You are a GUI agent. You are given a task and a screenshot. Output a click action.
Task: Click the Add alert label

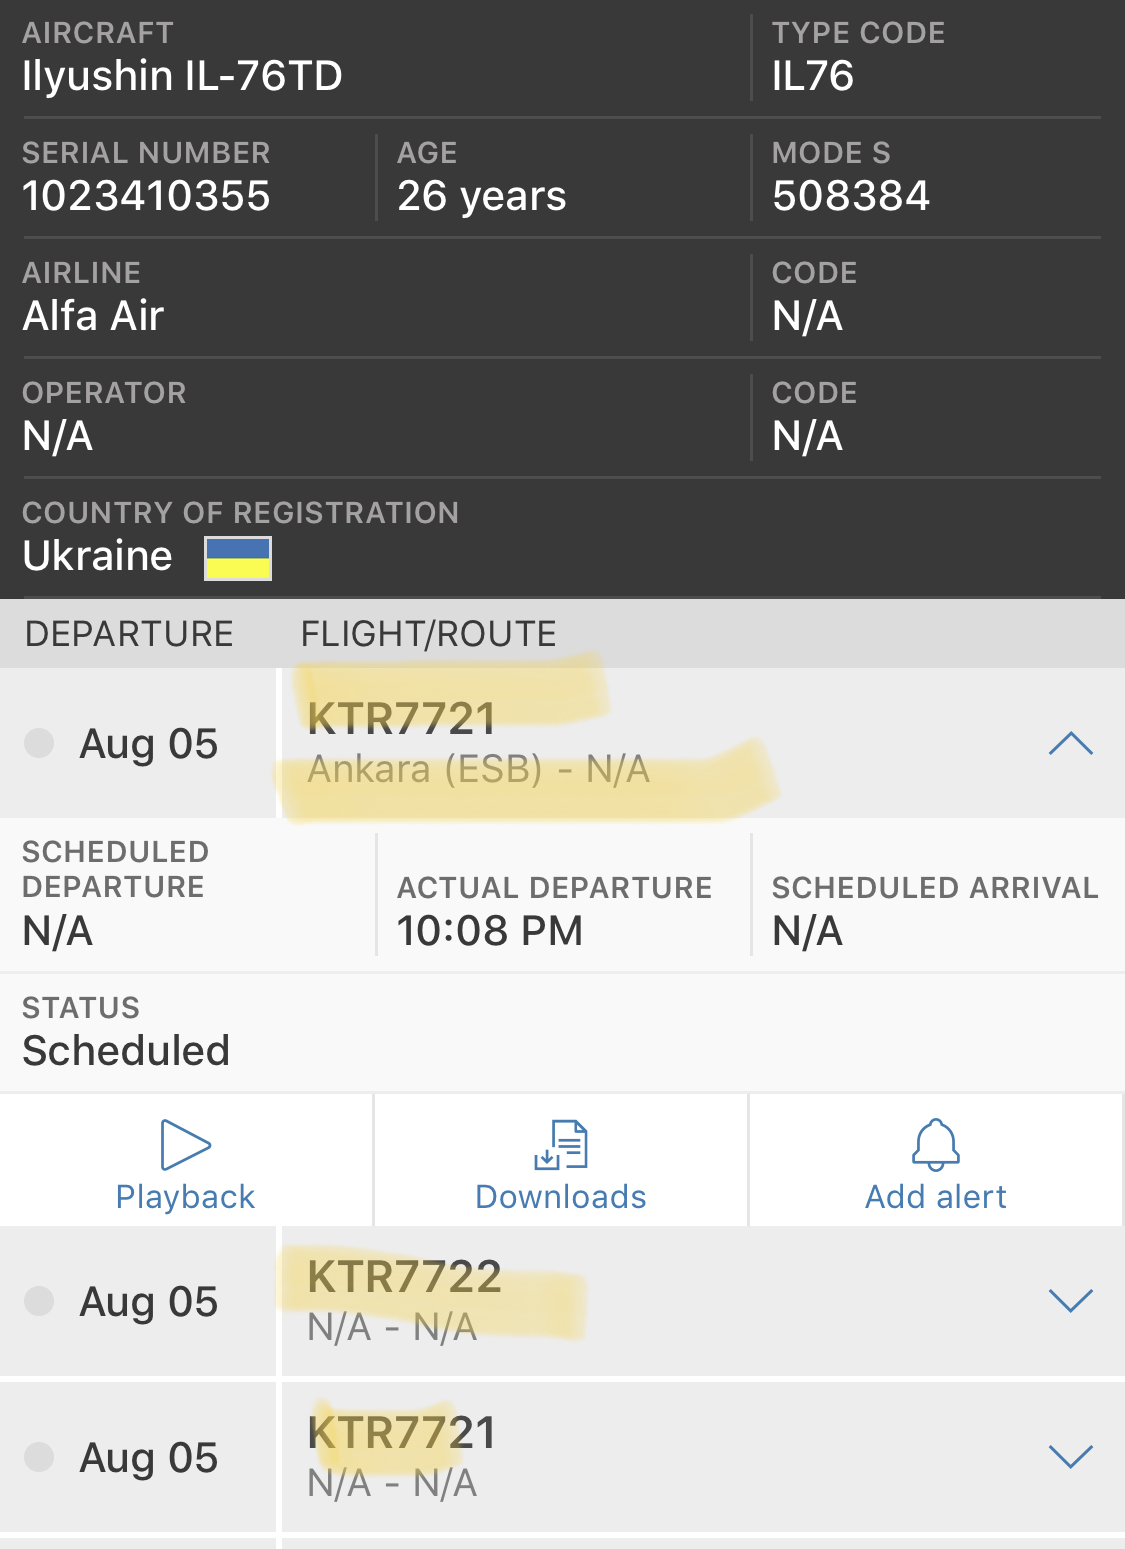click(935, 1197)
